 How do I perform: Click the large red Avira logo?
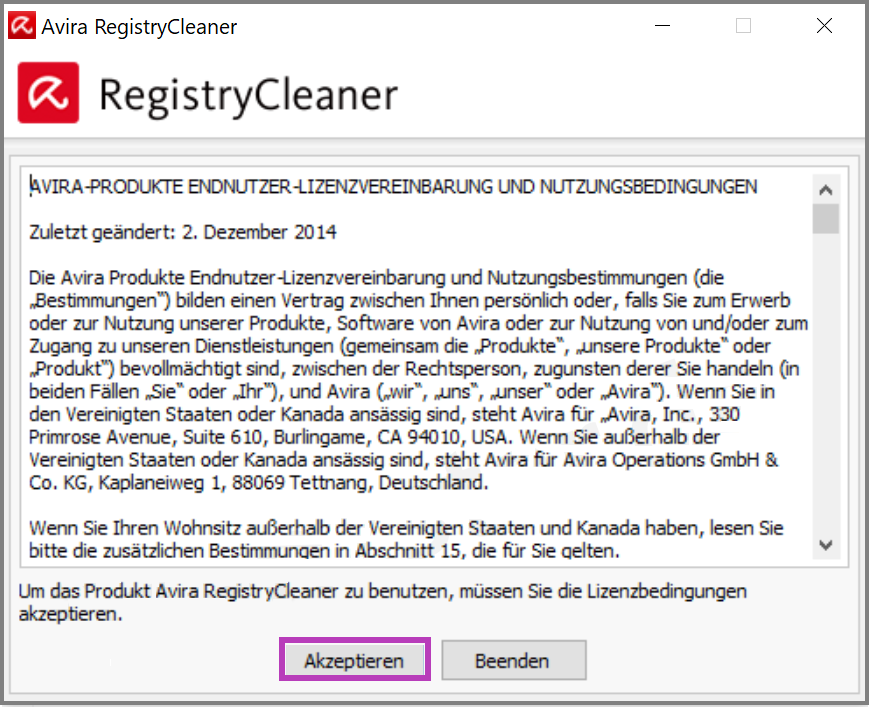point(48,93)
